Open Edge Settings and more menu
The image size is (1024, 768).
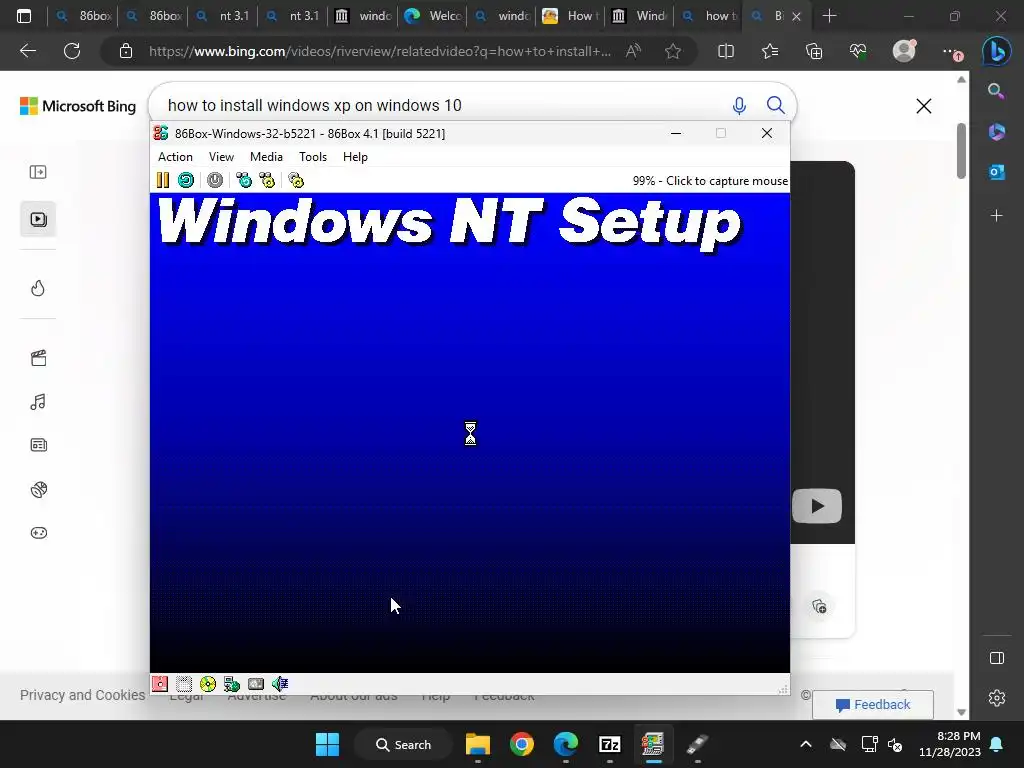952,51
